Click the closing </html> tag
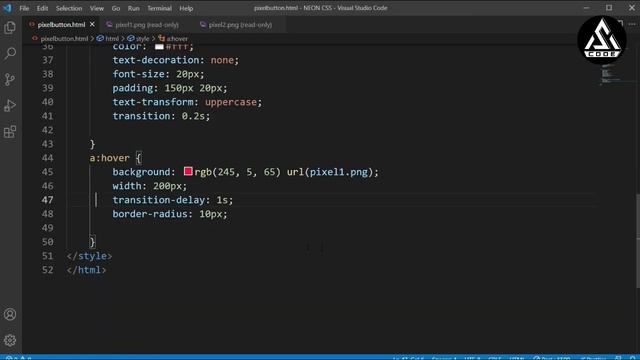 pos(87,270)
